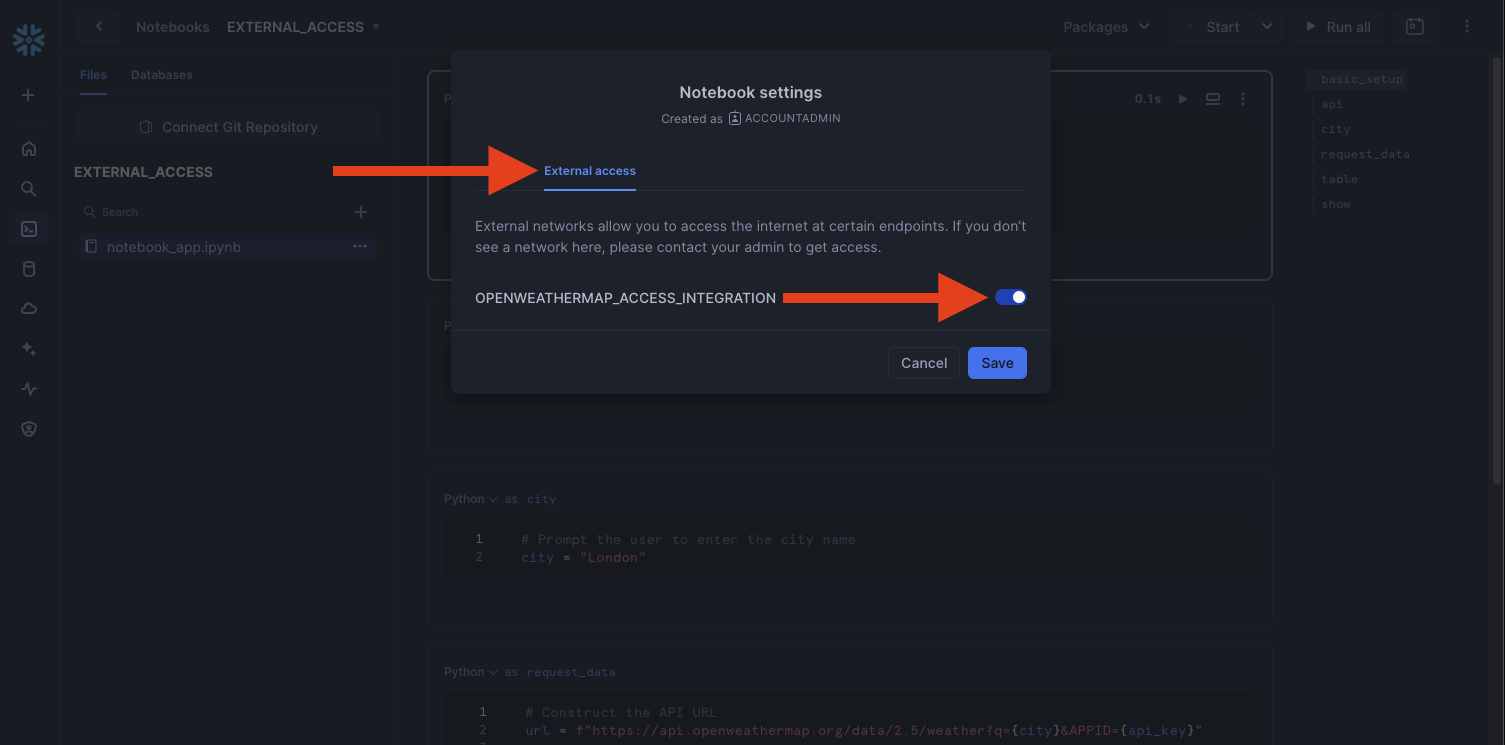Open the AI sparkle sidebar icon
This screenshot has width=1505, height=745.
coord(29,349)
